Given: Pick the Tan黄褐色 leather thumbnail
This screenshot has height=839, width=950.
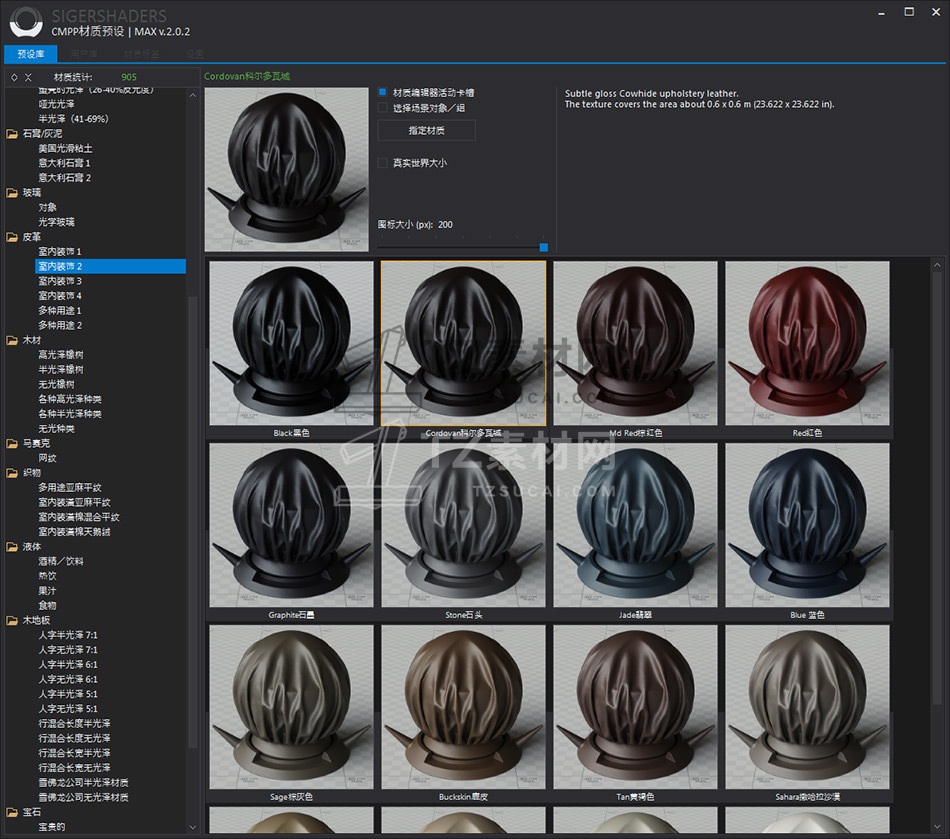Looking at the screenshot, I should [636, 707].
